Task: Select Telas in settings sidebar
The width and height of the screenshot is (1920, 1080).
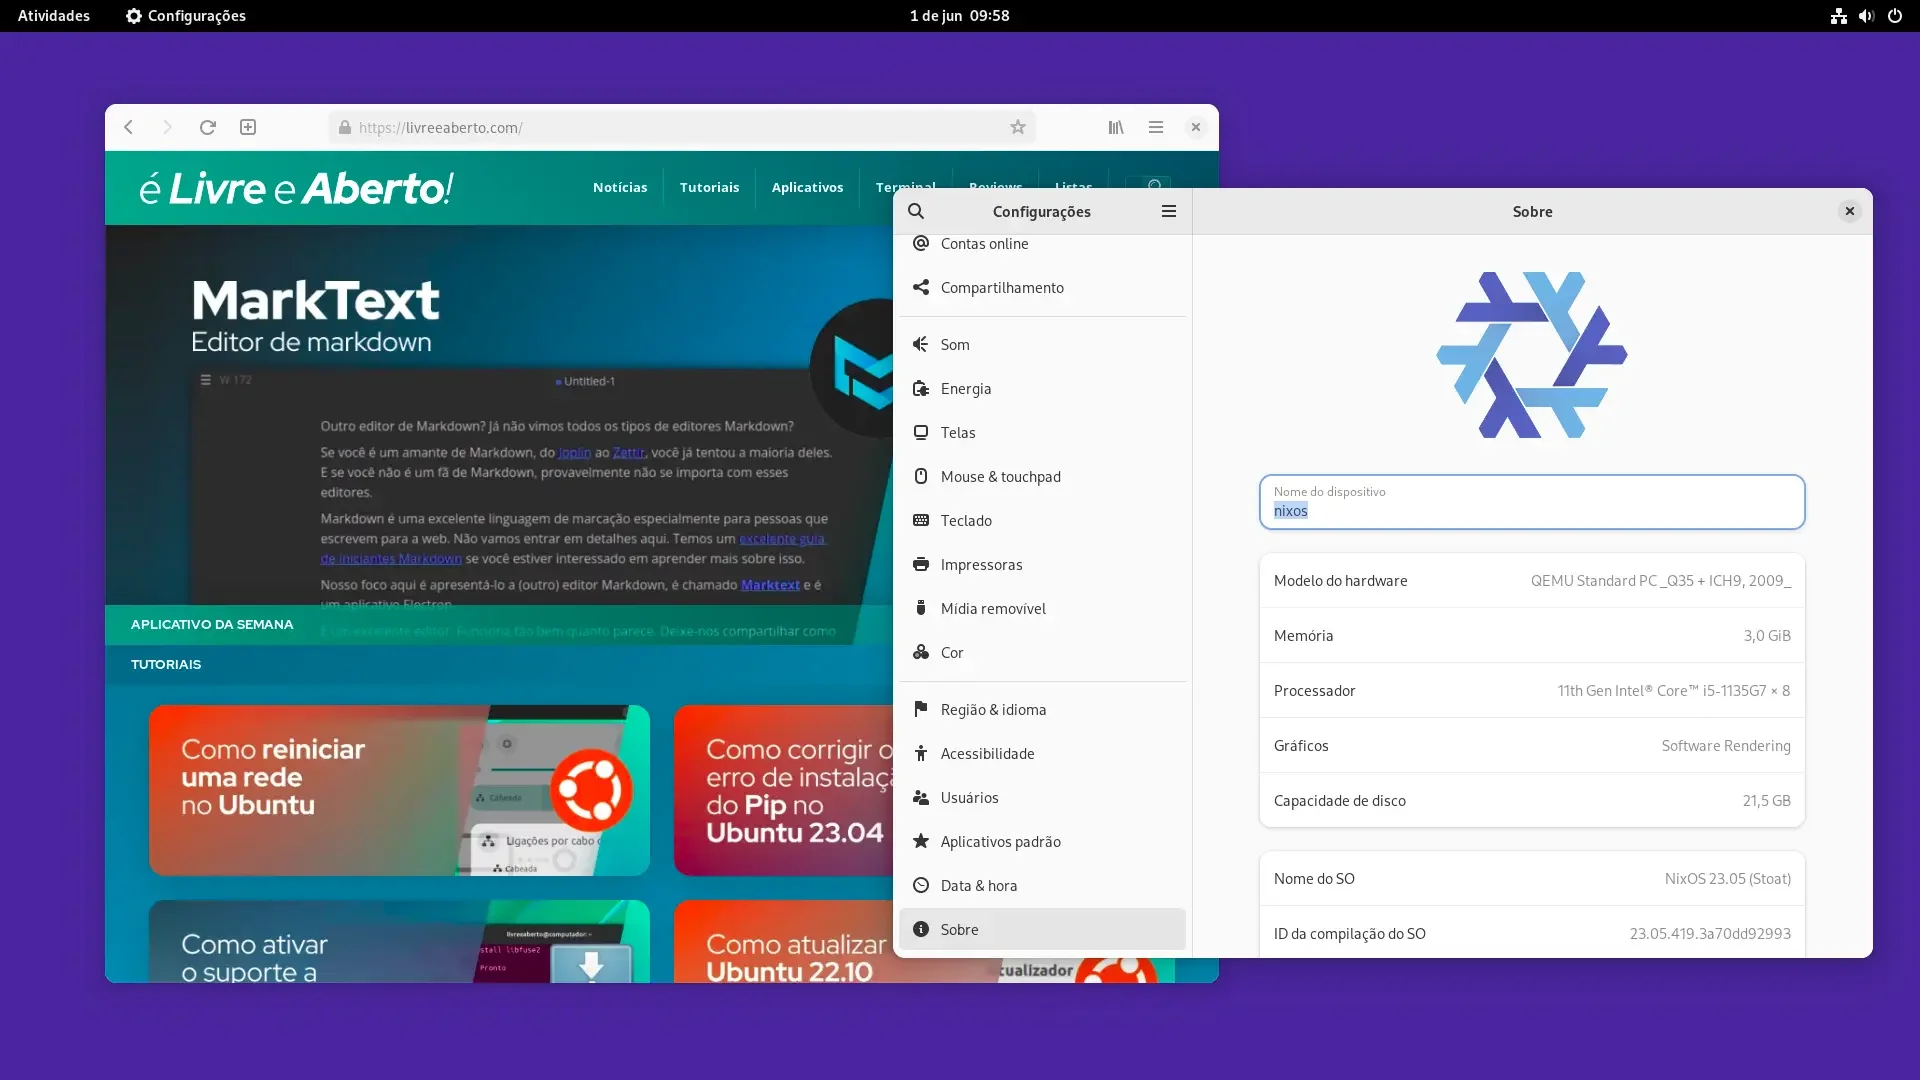Action: click(x=1042, y=433)
